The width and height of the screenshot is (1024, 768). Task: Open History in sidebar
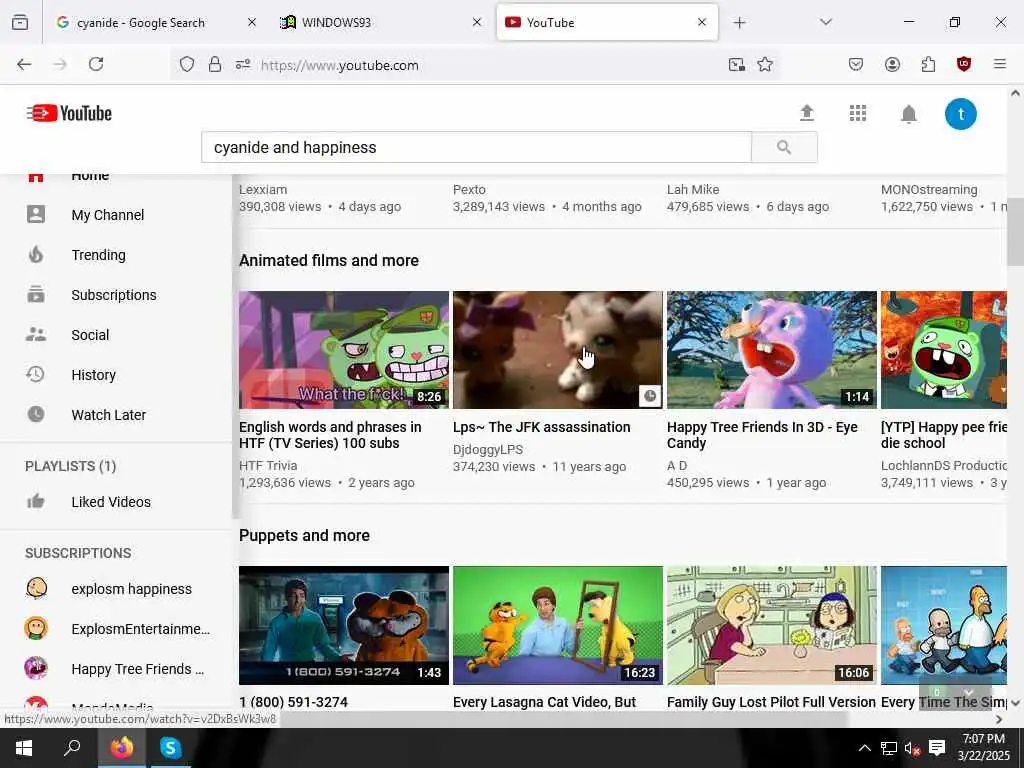coord(93,375)
